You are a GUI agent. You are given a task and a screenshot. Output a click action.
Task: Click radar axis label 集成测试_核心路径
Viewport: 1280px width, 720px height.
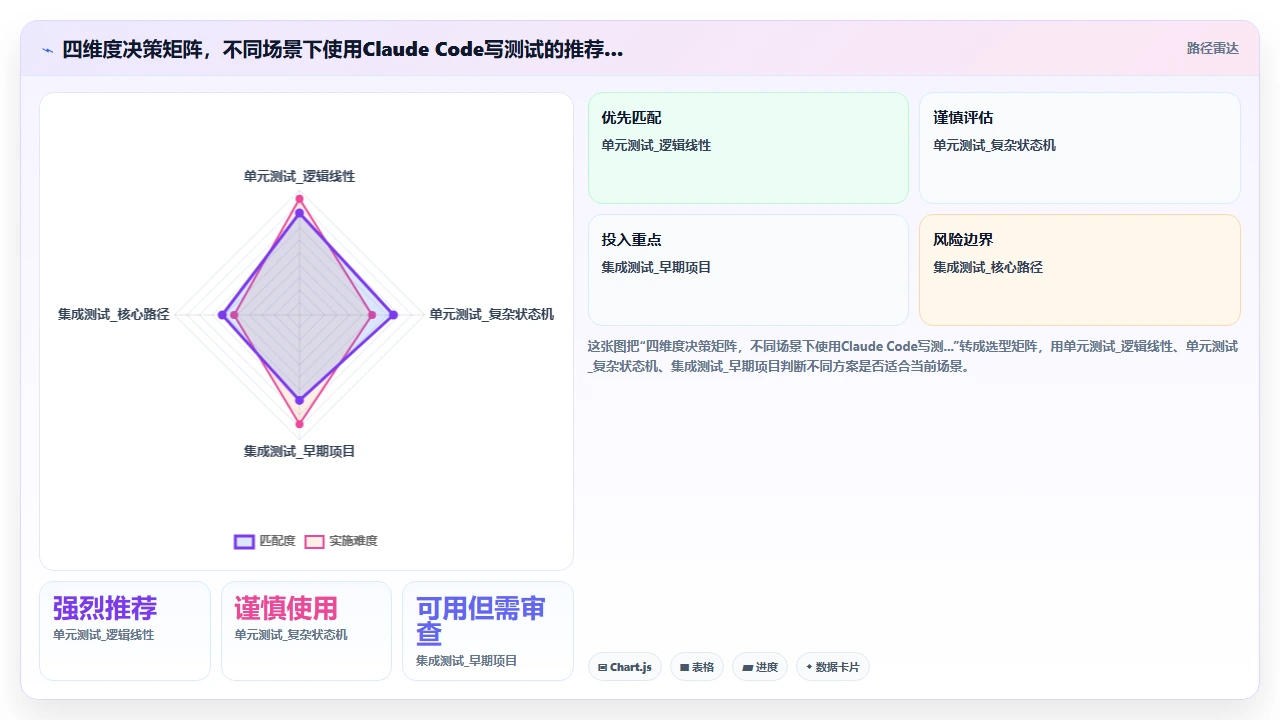click(x=114, y=314)
